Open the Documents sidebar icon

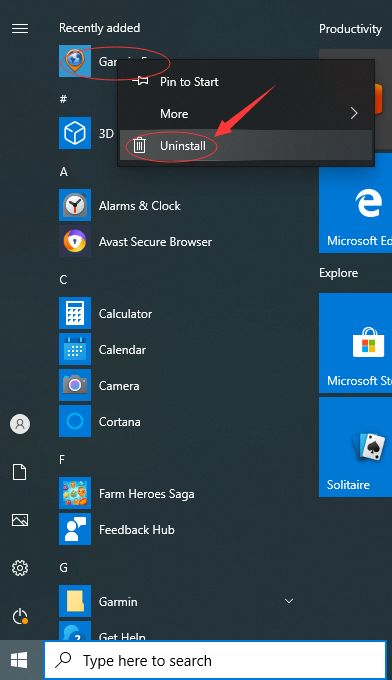tap(20, 472)
